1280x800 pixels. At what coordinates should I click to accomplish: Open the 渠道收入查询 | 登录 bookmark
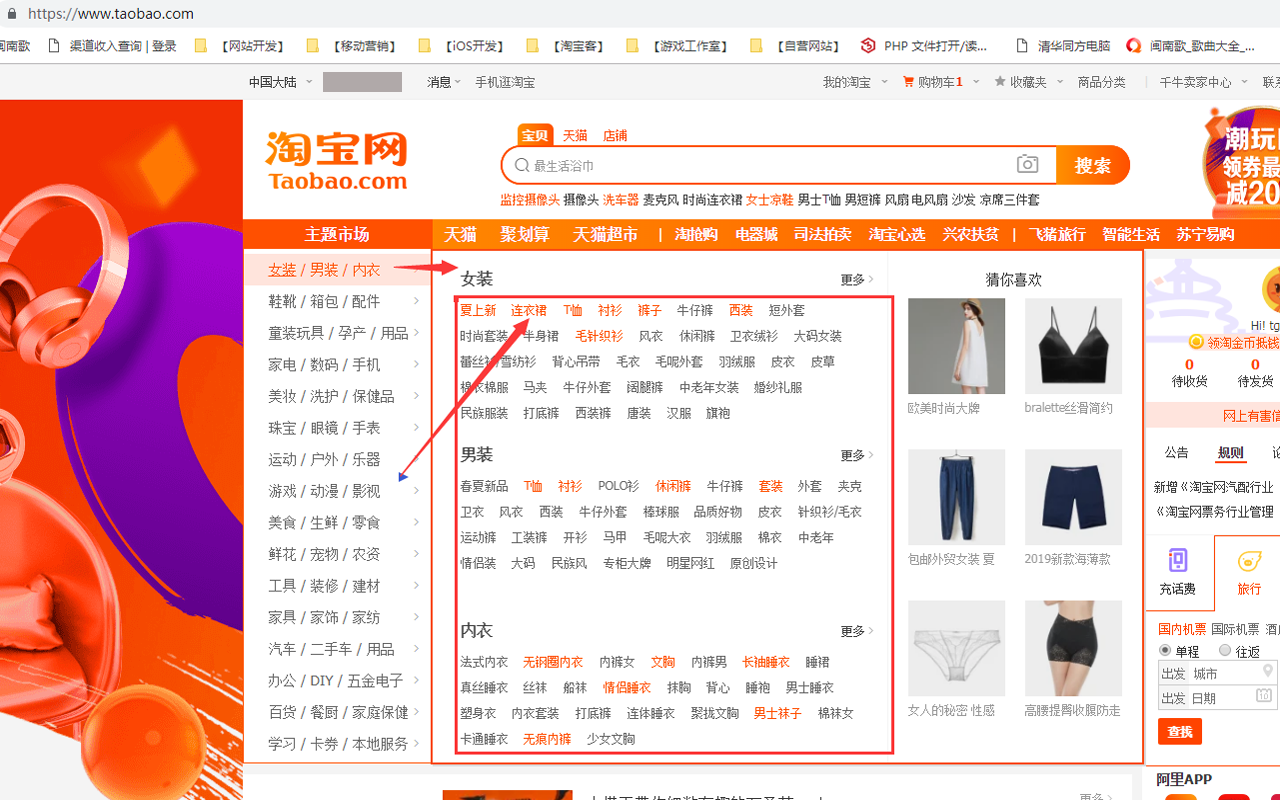[x=112, y=46]
